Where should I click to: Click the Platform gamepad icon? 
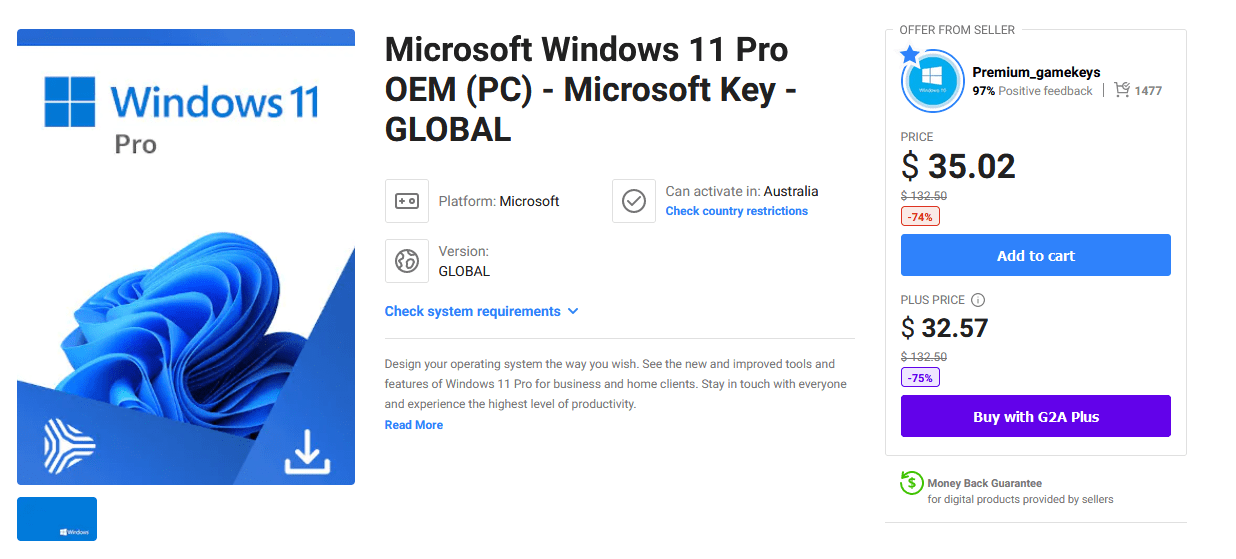pos(406,201)
